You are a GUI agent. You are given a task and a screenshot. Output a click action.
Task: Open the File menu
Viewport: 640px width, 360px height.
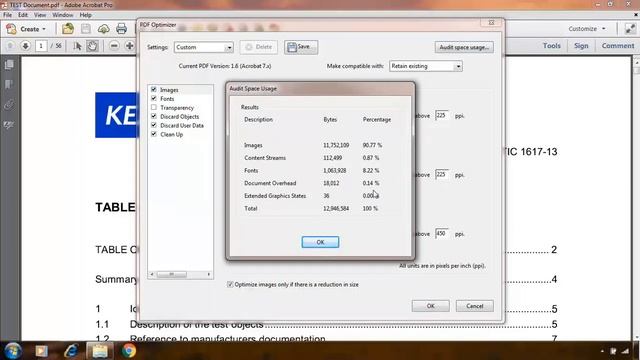click(x=7, y=15)
